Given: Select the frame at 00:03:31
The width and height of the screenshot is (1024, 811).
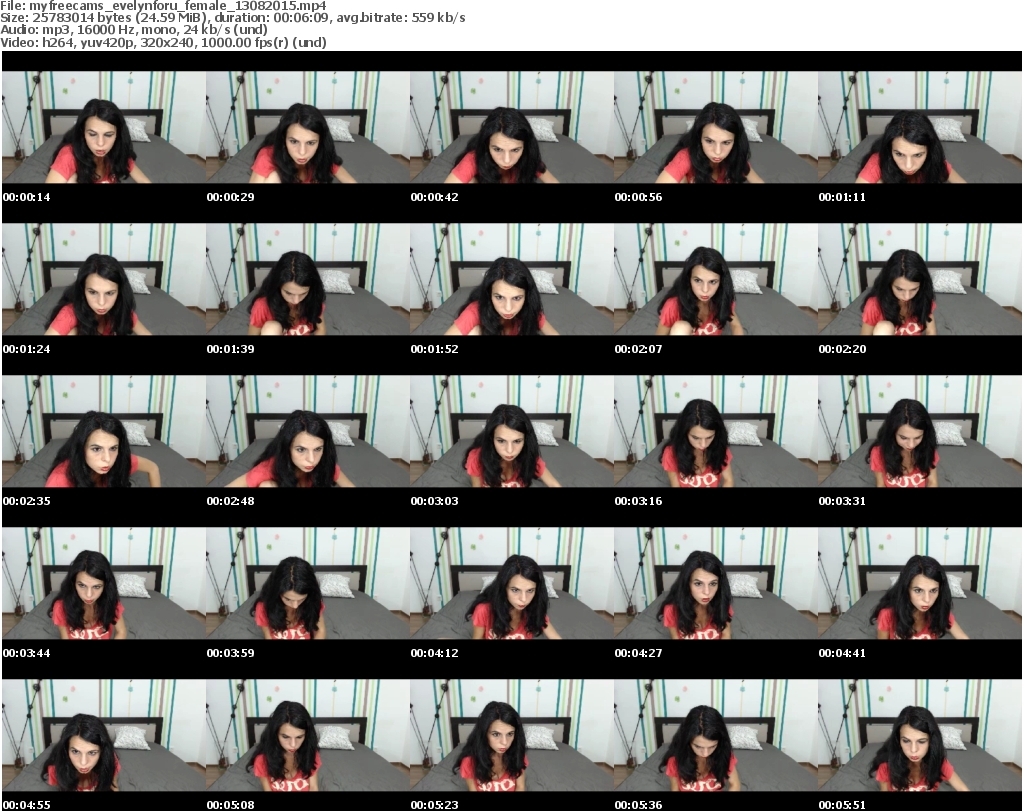Looking at the screenshot, I should pyautogui.click(x=920, y=432).
